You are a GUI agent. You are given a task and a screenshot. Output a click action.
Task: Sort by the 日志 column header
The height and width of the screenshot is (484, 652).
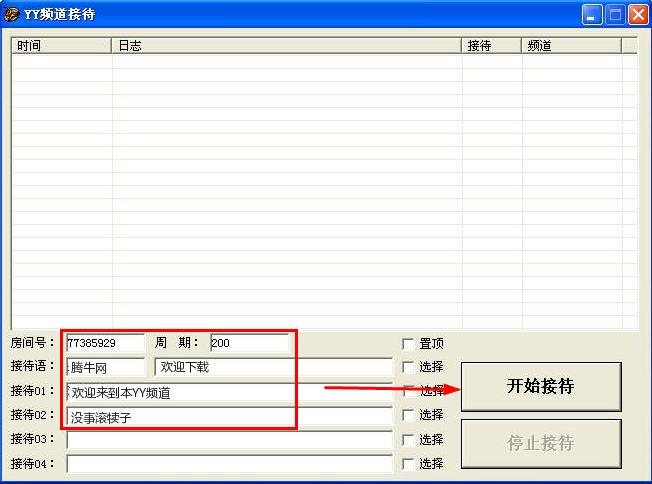[x=286, y=46]
